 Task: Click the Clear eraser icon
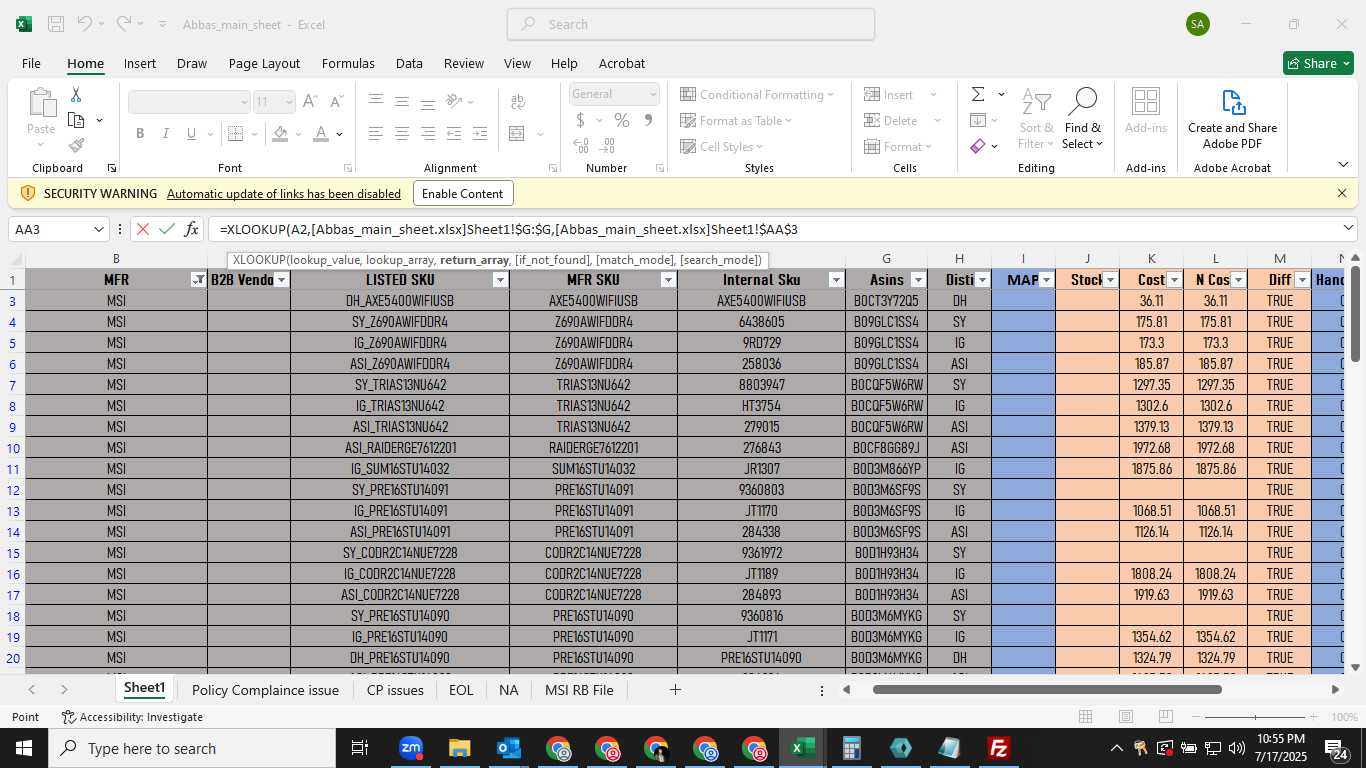[978, 146]
